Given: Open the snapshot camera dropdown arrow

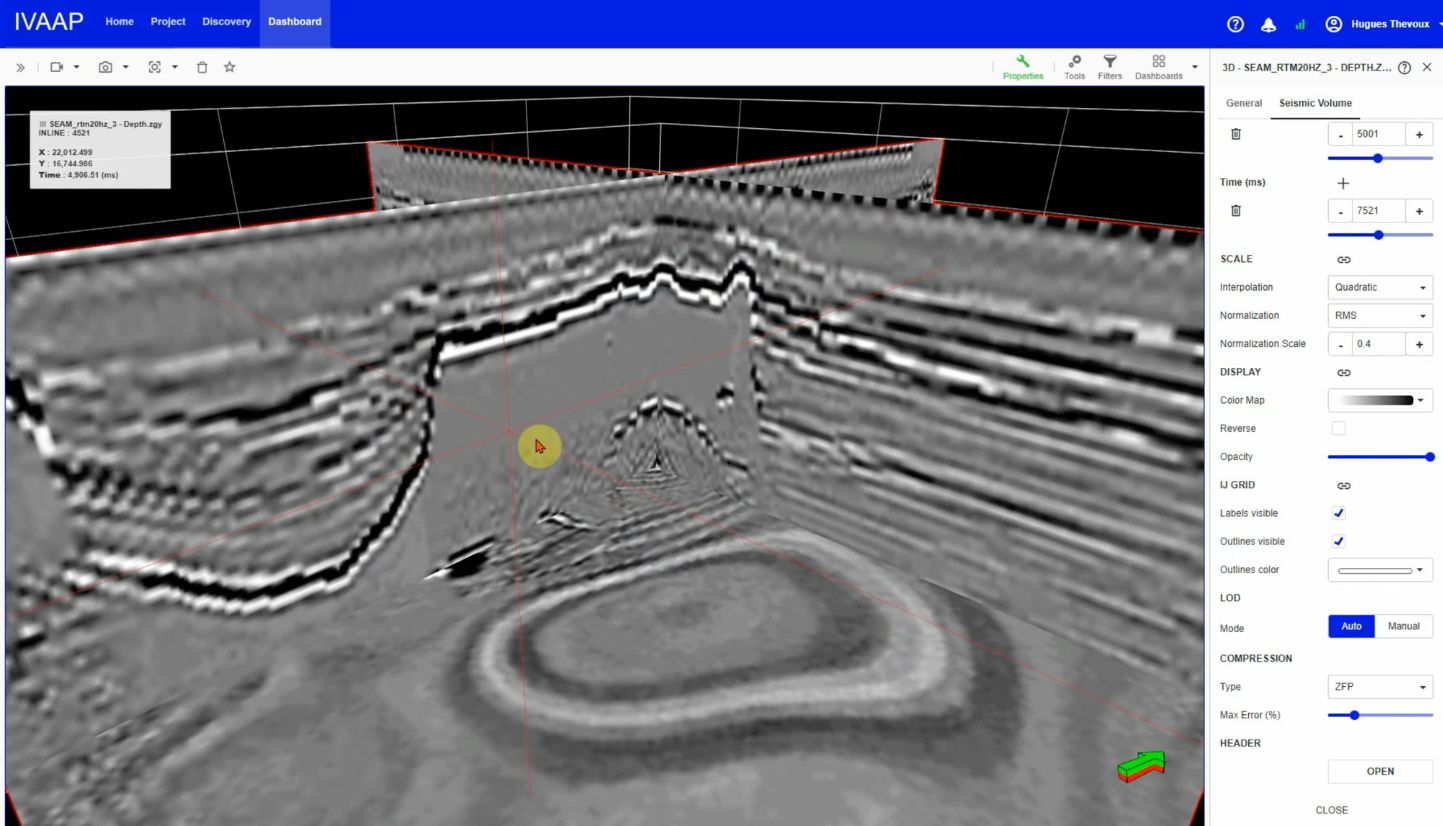Looking at the screenshot, I should (126, 67).
